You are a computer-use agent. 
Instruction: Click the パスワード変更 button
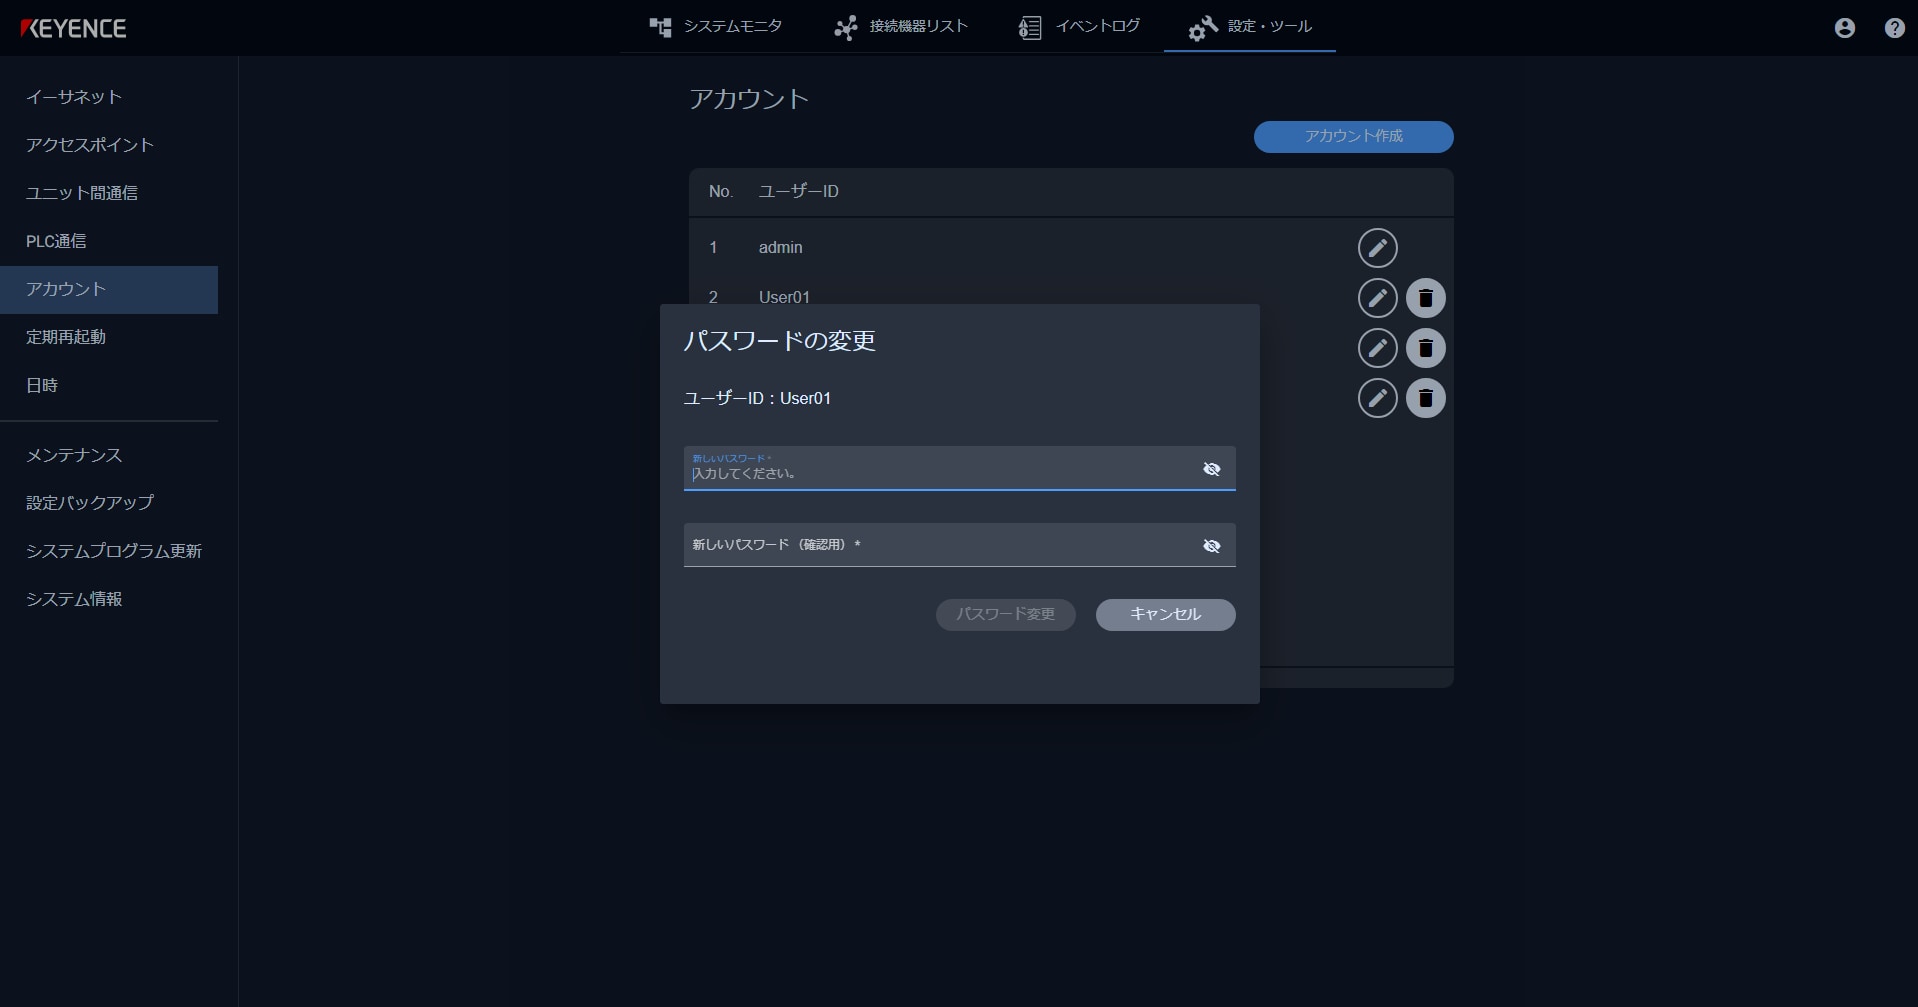(x=1005, y=615)
